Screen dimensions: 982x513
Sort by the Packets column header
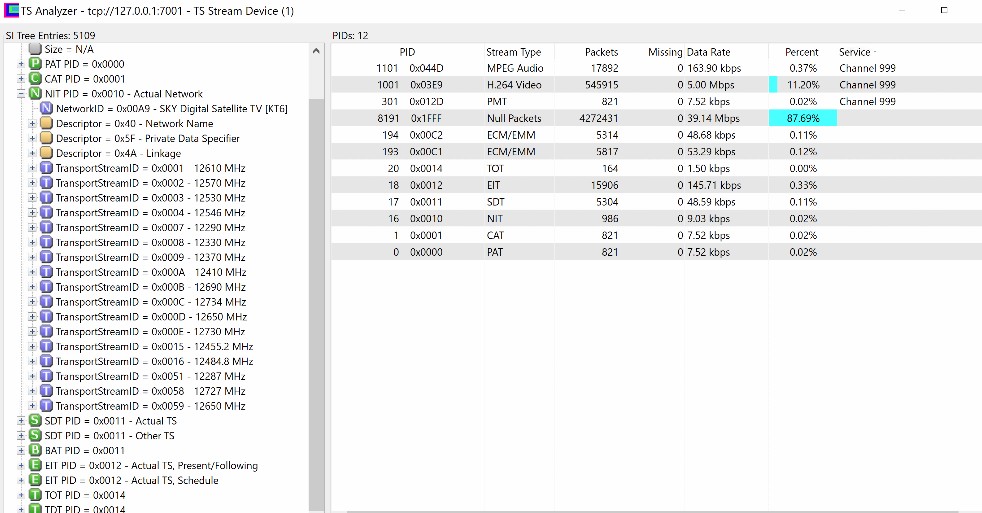[601, 52]
